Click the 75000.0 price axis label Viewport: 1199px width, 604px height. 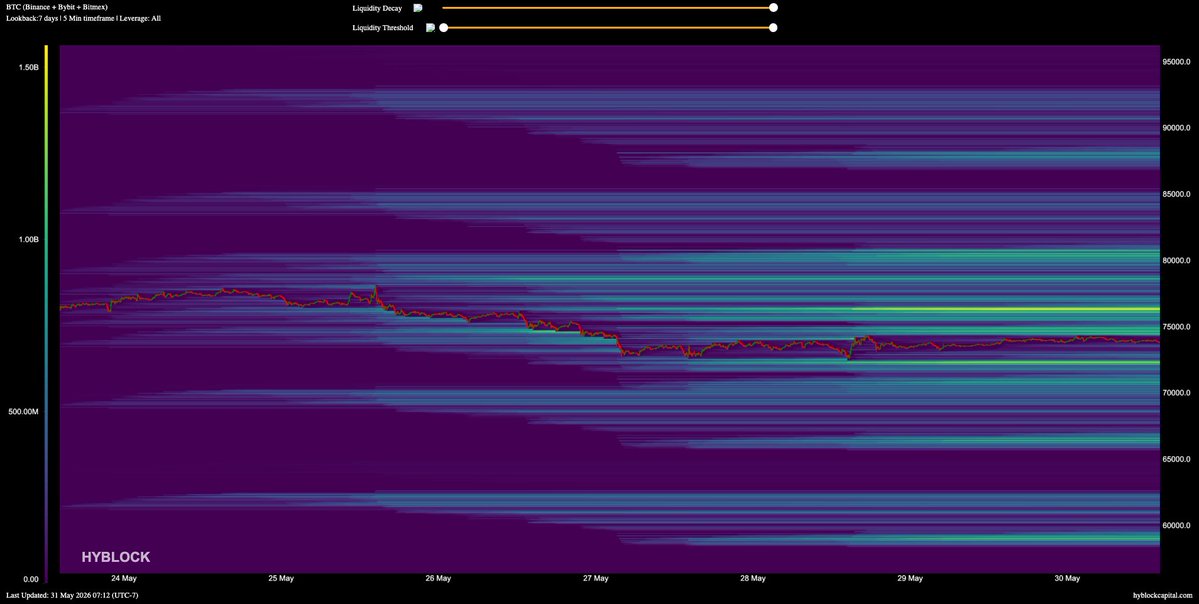(x=1176, y=326)
